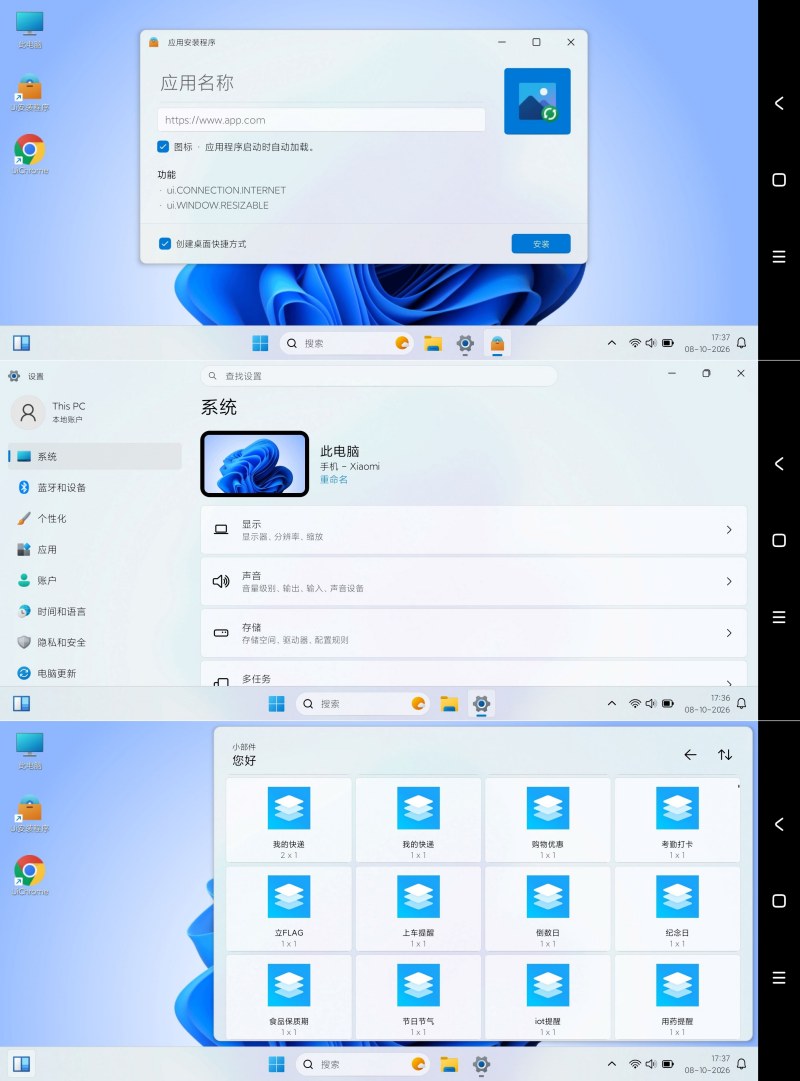Open 账户 in the Settings sidebar
800x1081 pixels.
pyautogui.click(x=94, y=580)
